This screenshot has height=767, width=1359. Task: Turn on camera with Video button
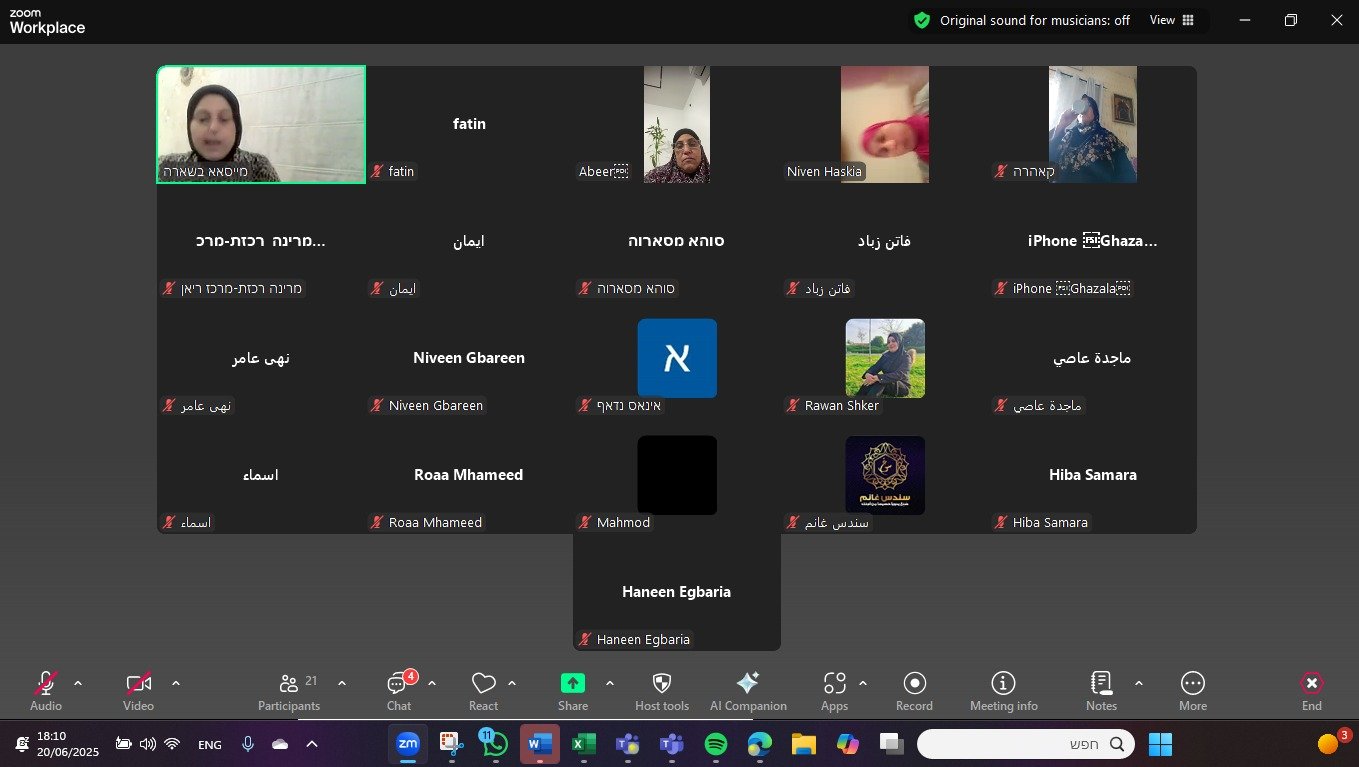138,690
